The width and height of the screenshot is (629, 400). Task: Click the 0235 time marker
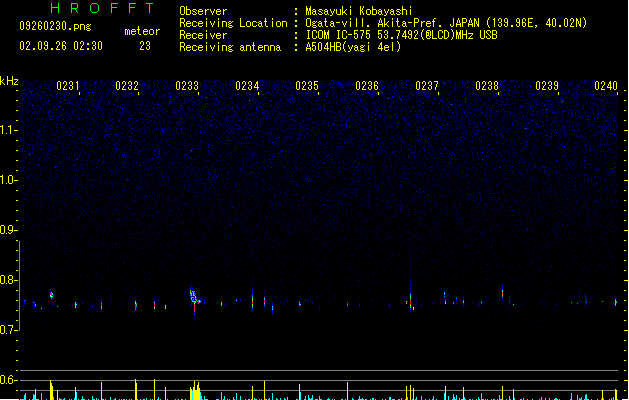(x=307, y=86)
